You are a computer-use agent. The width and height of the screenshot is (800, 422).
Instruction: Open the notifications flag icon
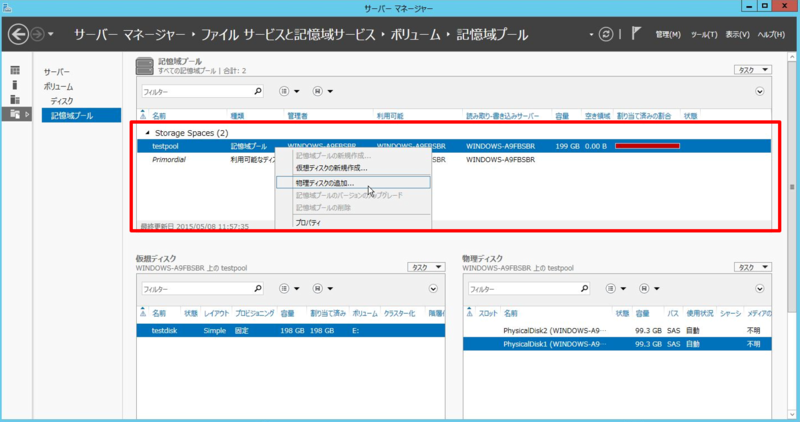pyautogui.click(x=636, y=35)
